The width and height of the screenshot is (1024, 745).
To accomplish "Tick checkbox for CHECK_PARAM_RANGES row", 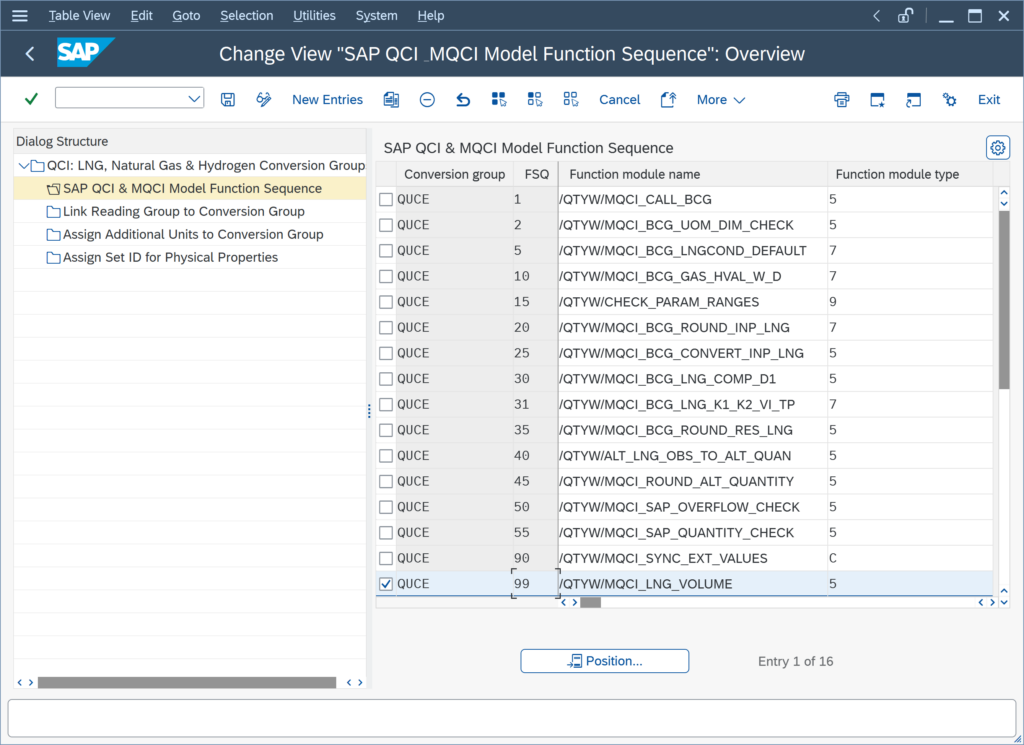I will tap(386, 302).
